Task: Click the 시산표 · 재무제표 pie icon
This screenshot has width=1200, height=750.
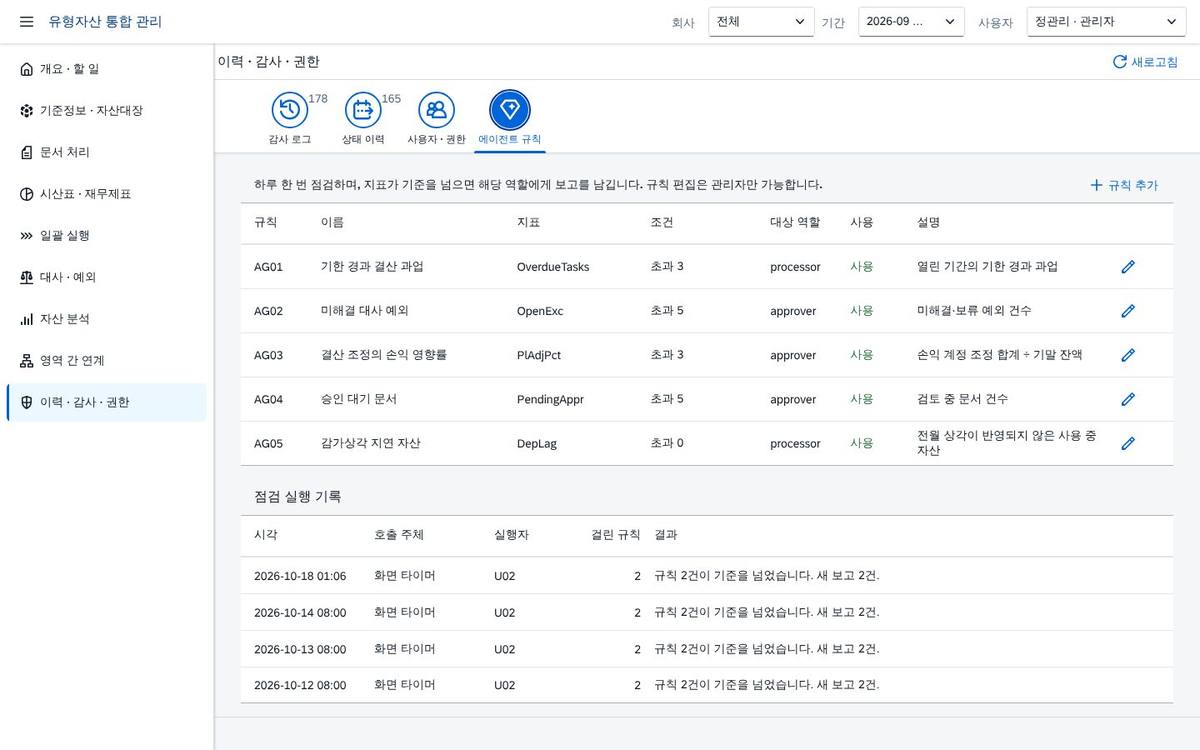Action: tap(27, 194)
